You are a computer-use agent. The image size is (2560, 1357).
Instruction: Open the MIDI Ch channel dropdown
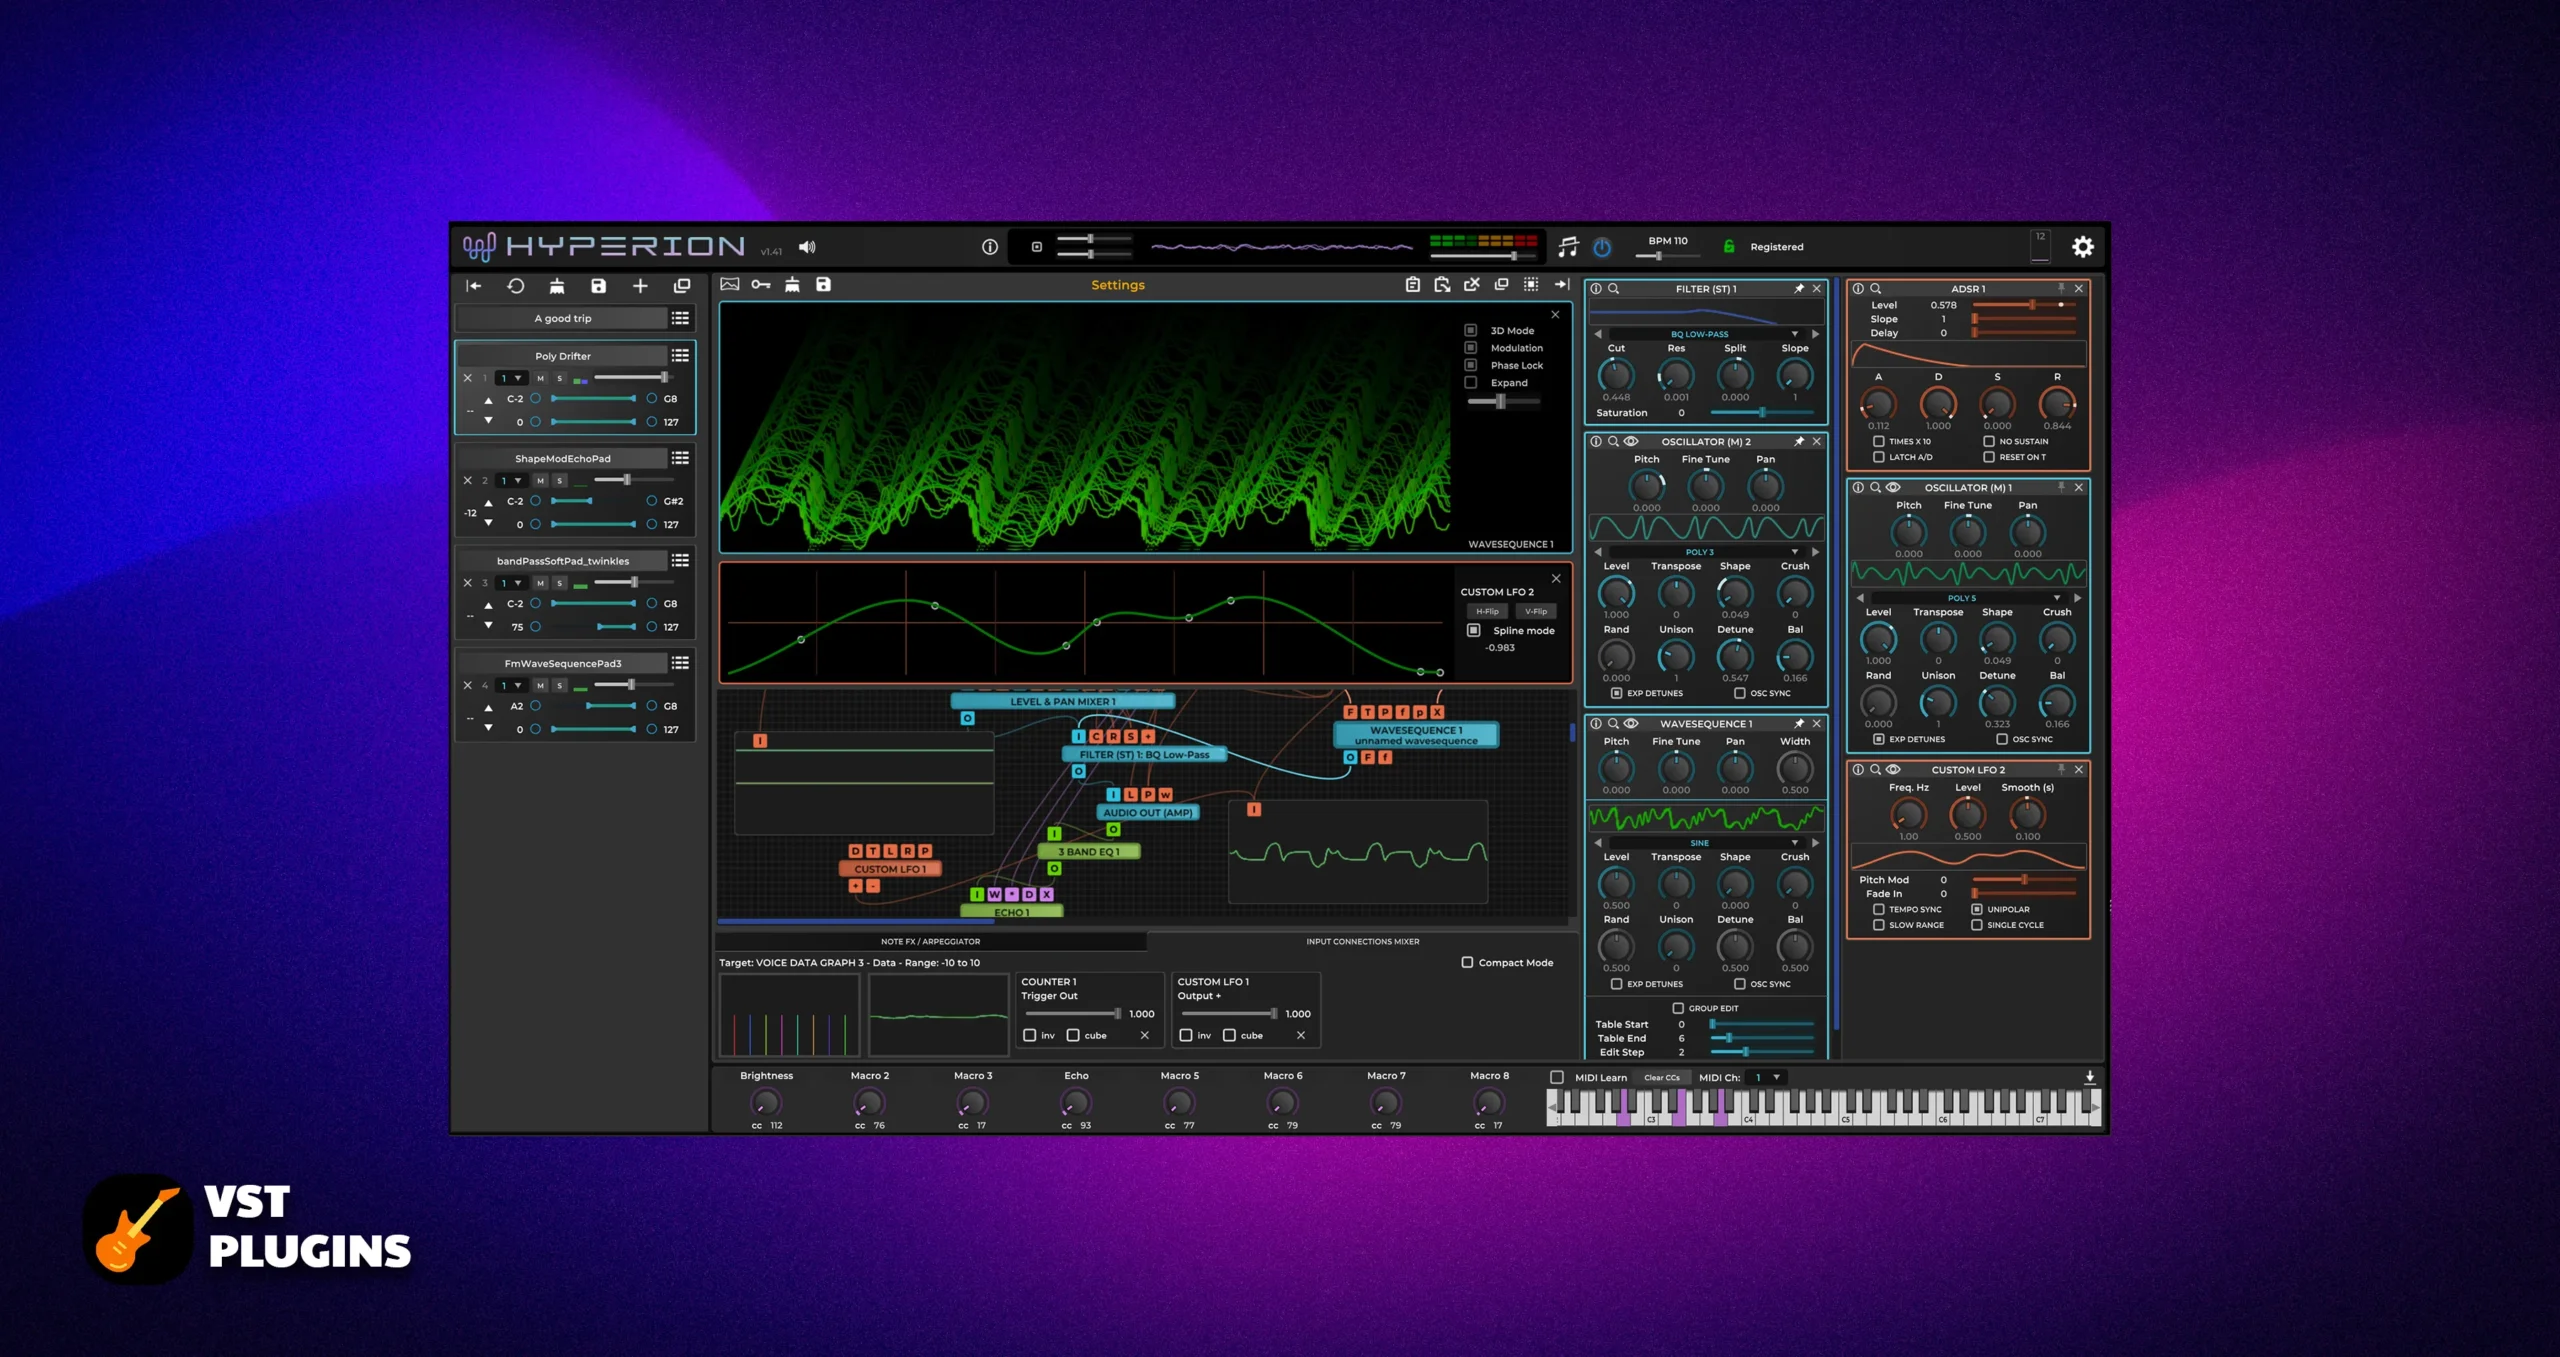(x=1766, y=1077)
